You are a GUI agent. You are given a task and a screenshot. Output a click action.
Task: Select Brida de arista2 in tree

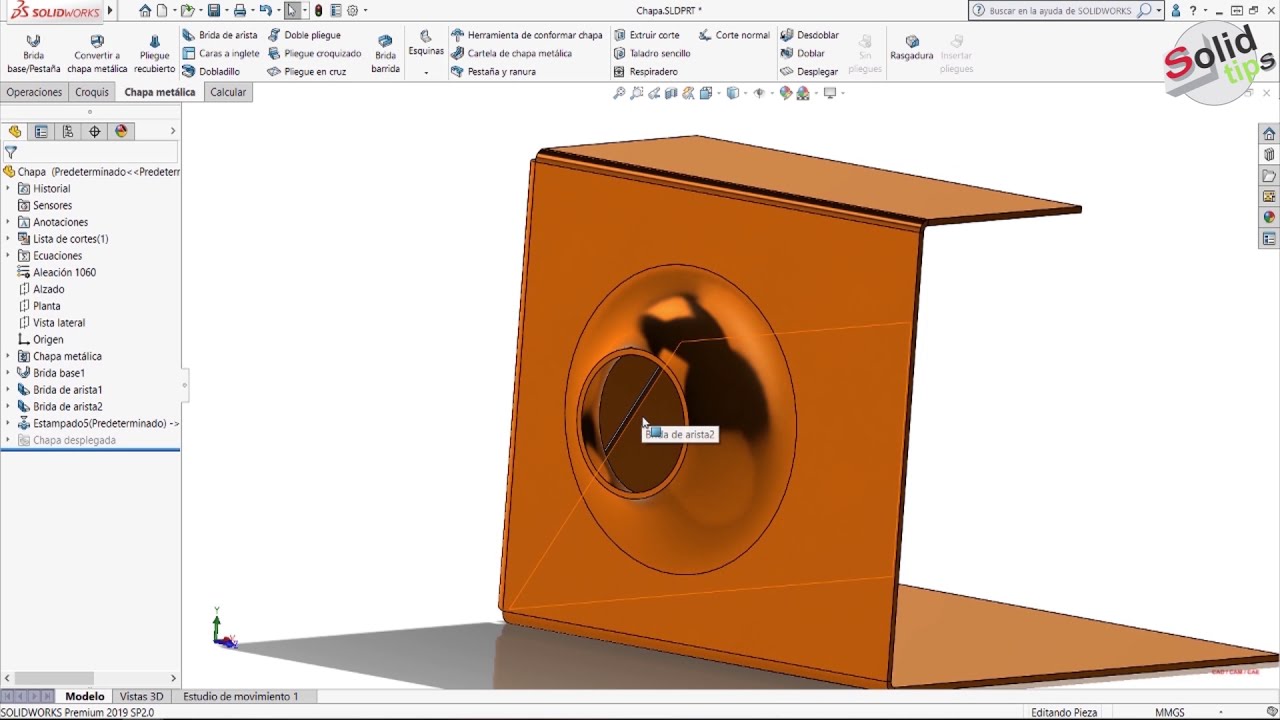(x=60, y=407)
